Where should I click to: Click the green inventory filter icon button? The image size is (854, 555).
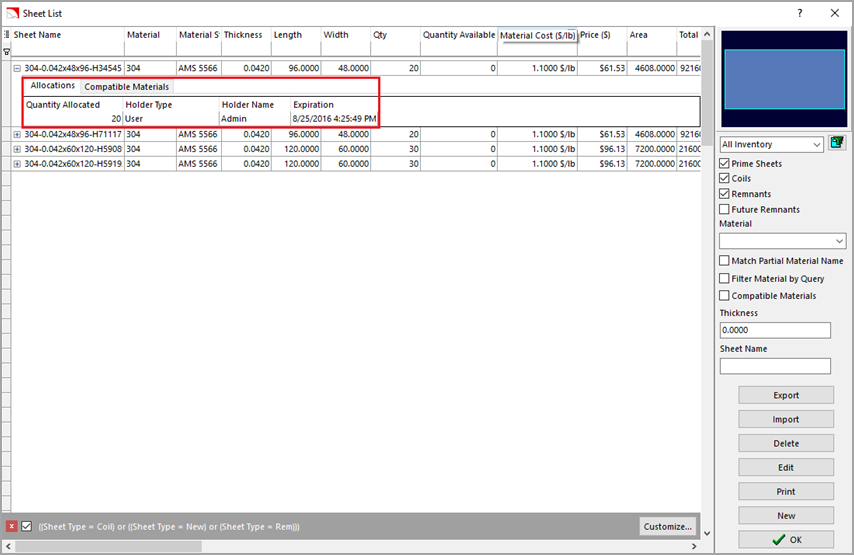[x=837, y=143]
